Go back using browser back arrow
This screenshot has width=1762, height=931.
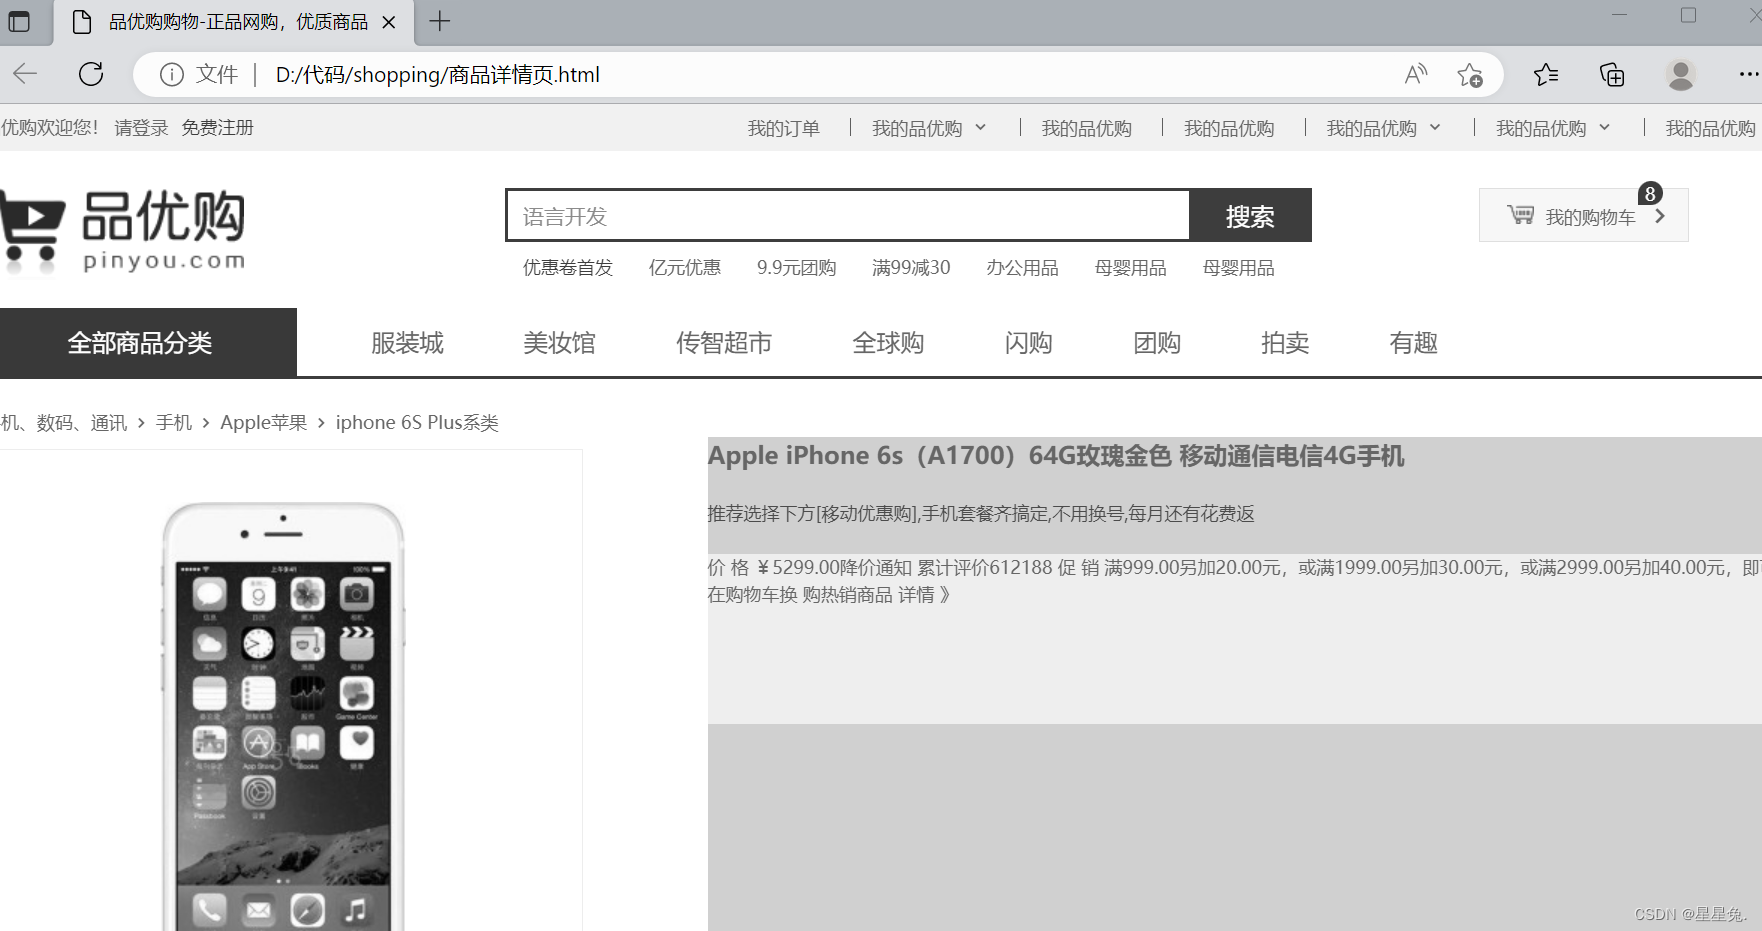click(x=25, y=74)
